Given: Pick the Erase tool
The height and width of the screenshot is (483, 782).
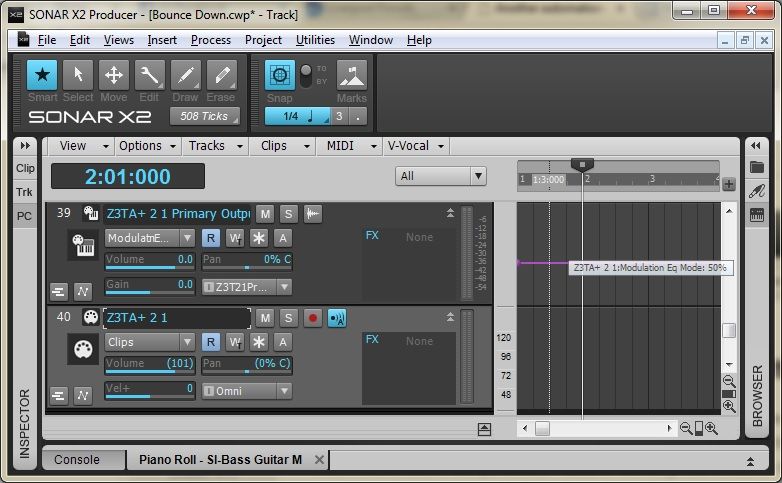Looking at the screenshot, I should point(221,75).
